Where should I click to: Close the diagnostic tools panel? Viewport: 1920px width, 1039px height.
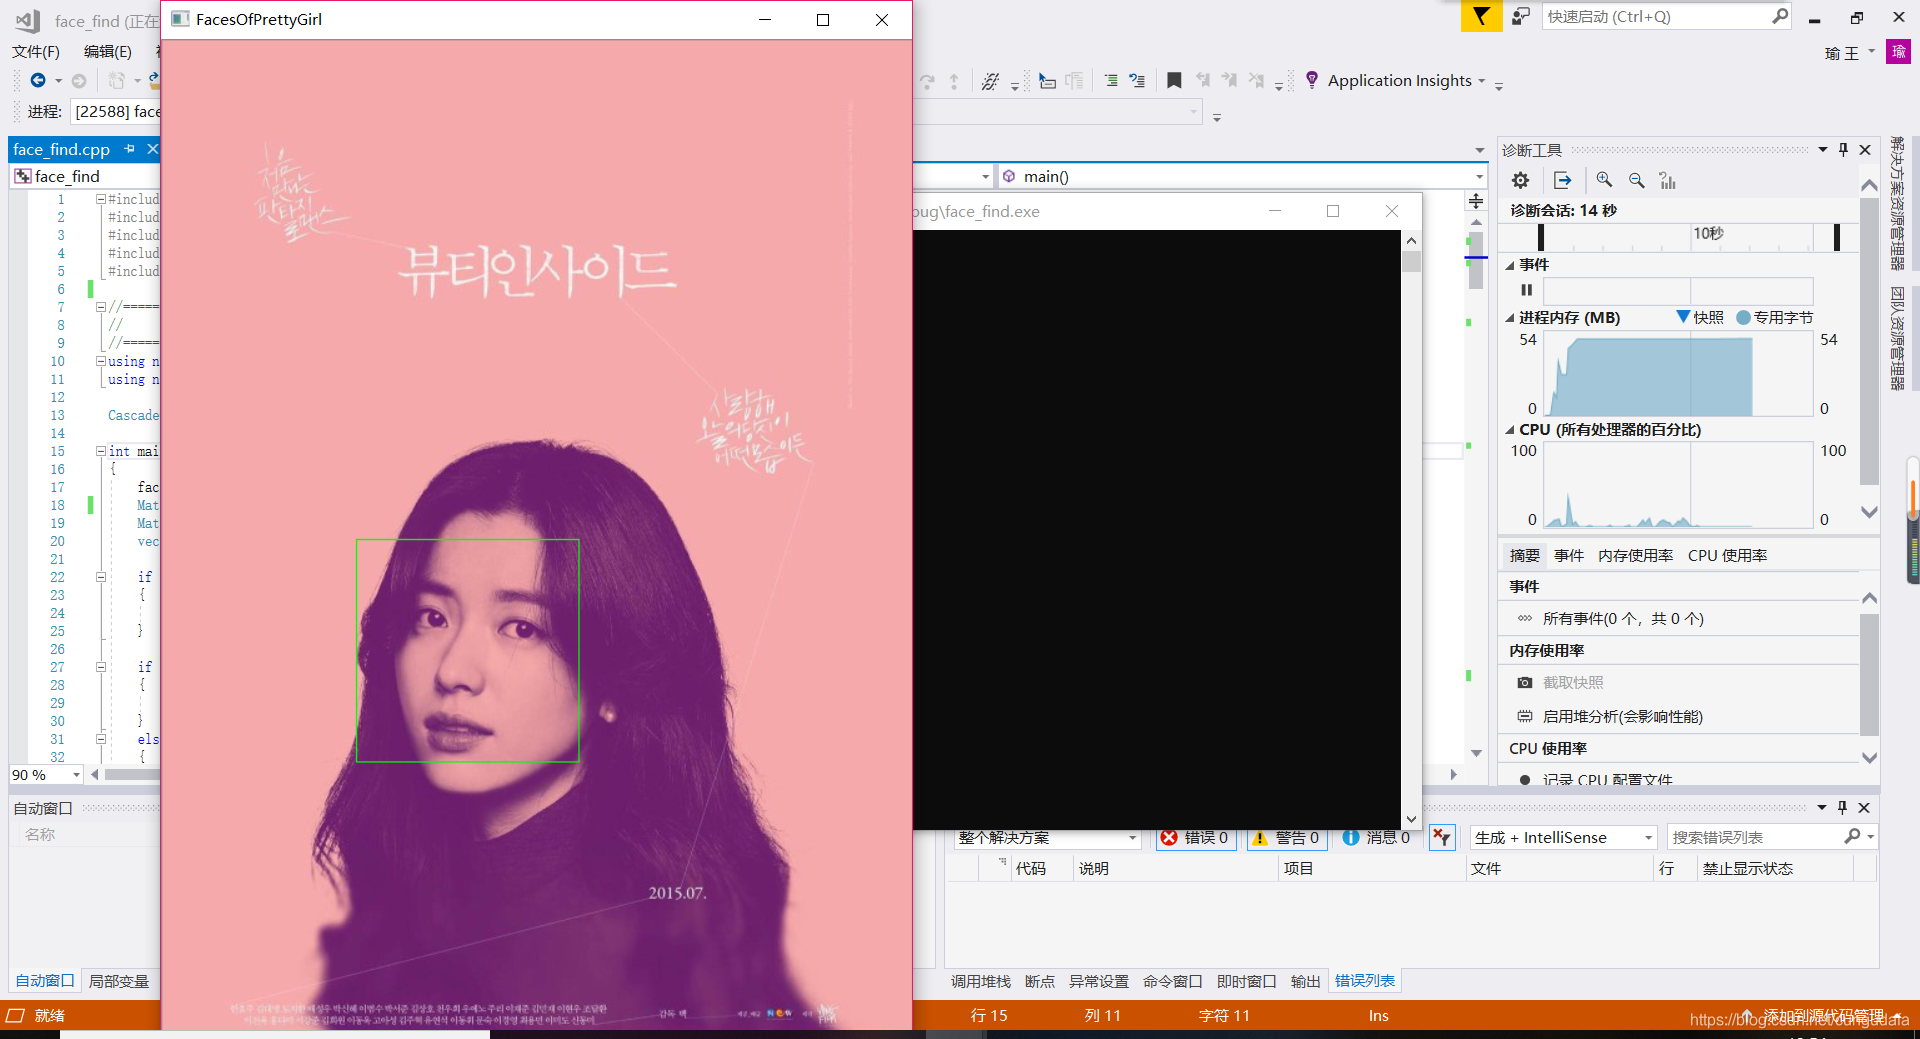click(x=1865, y=149)
